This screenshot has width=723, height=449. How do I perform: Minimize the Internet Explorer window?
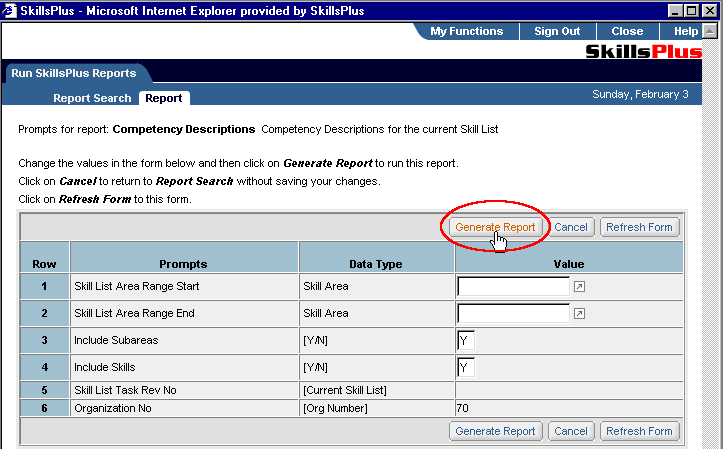675,10
